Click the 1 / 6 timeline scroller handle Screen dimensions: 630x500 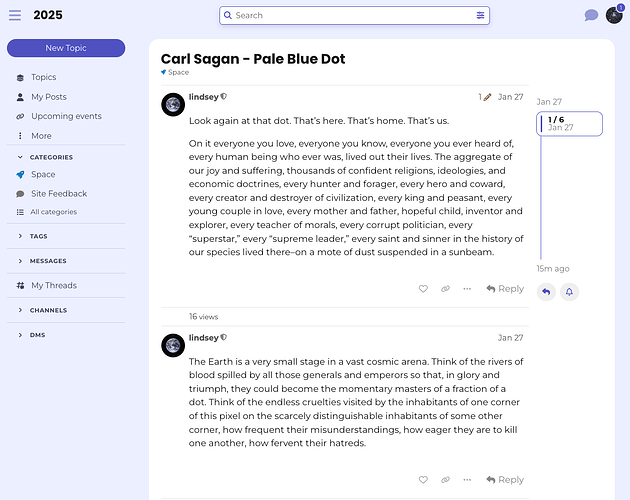click(569, 124)
